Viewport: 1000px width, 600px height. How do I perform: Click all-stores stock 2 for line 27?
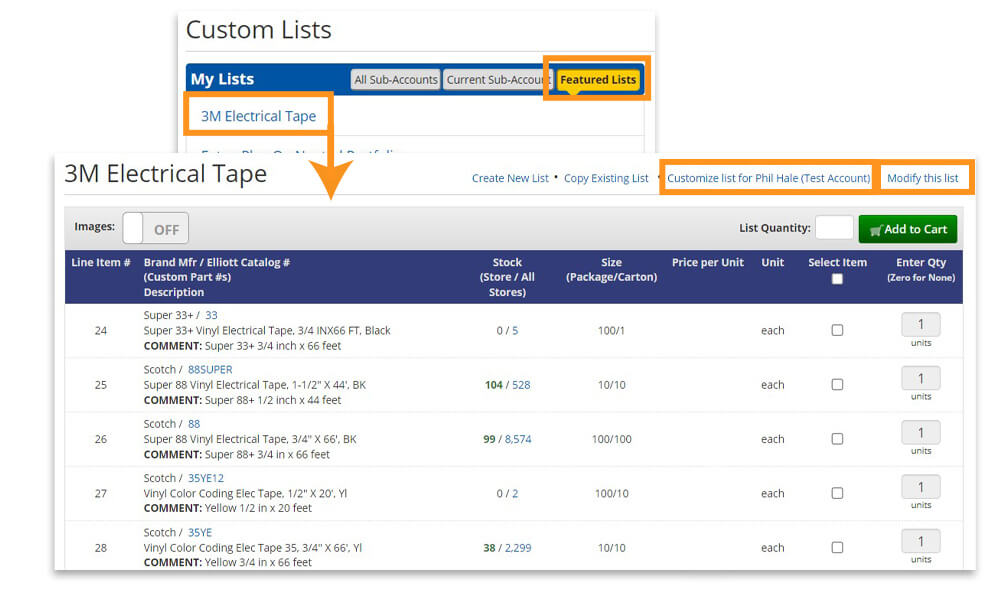tap(515, 494)
